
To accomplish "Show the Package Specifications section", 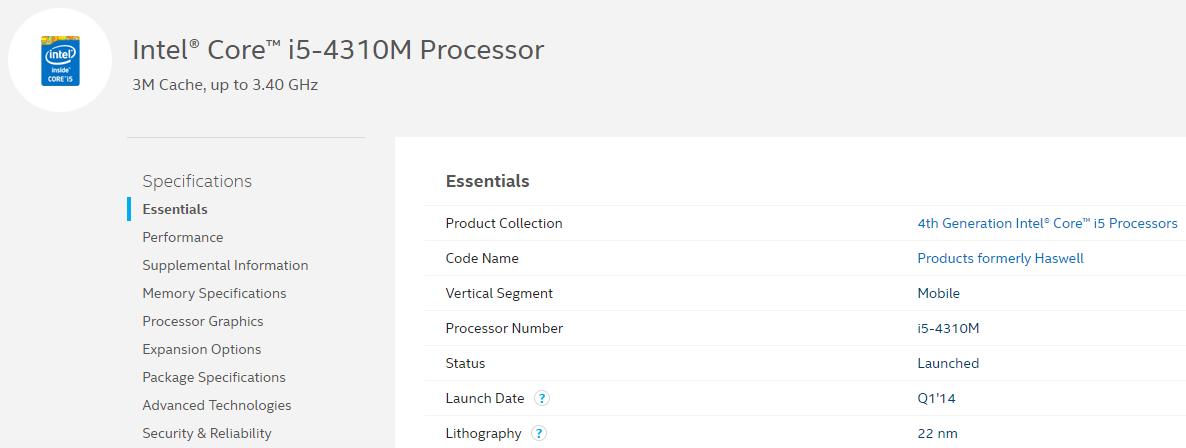I will coord(214,377).
